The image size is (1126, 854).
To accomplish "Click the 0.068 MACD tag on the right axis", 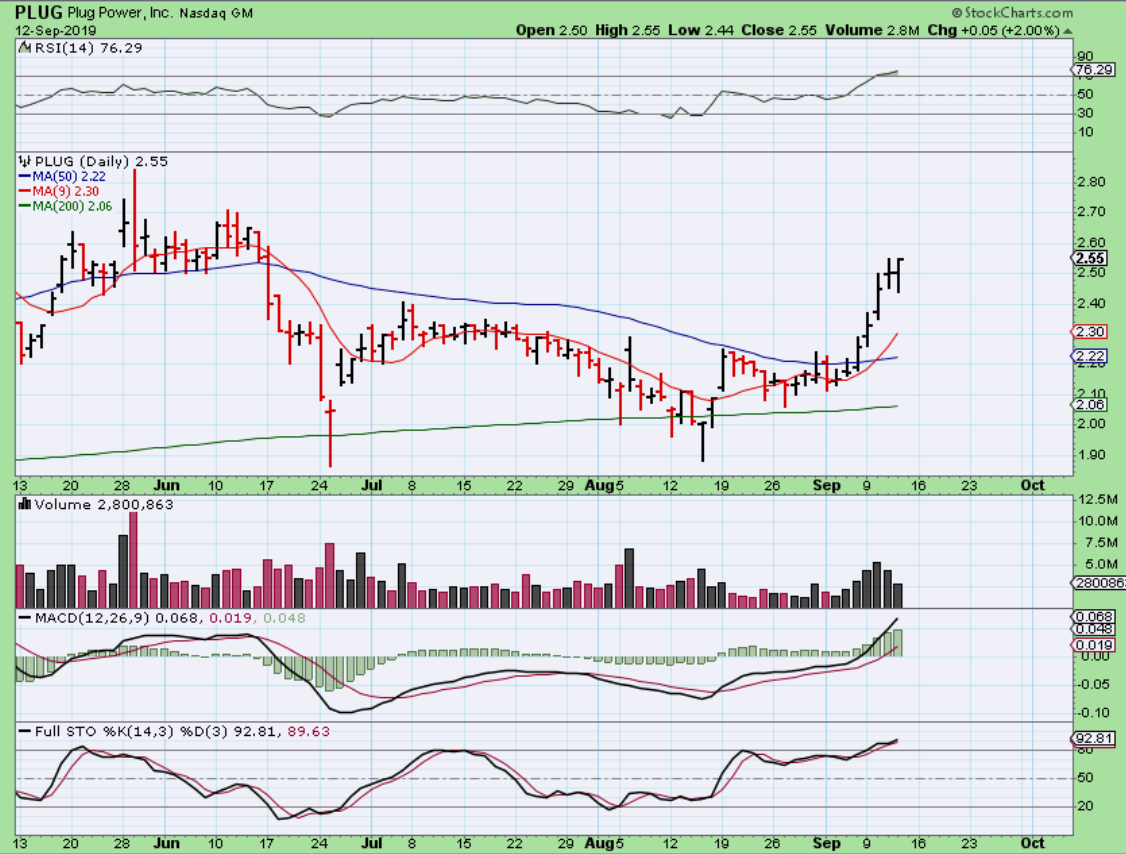I will pyautogui.click(x=1093, y=616).
